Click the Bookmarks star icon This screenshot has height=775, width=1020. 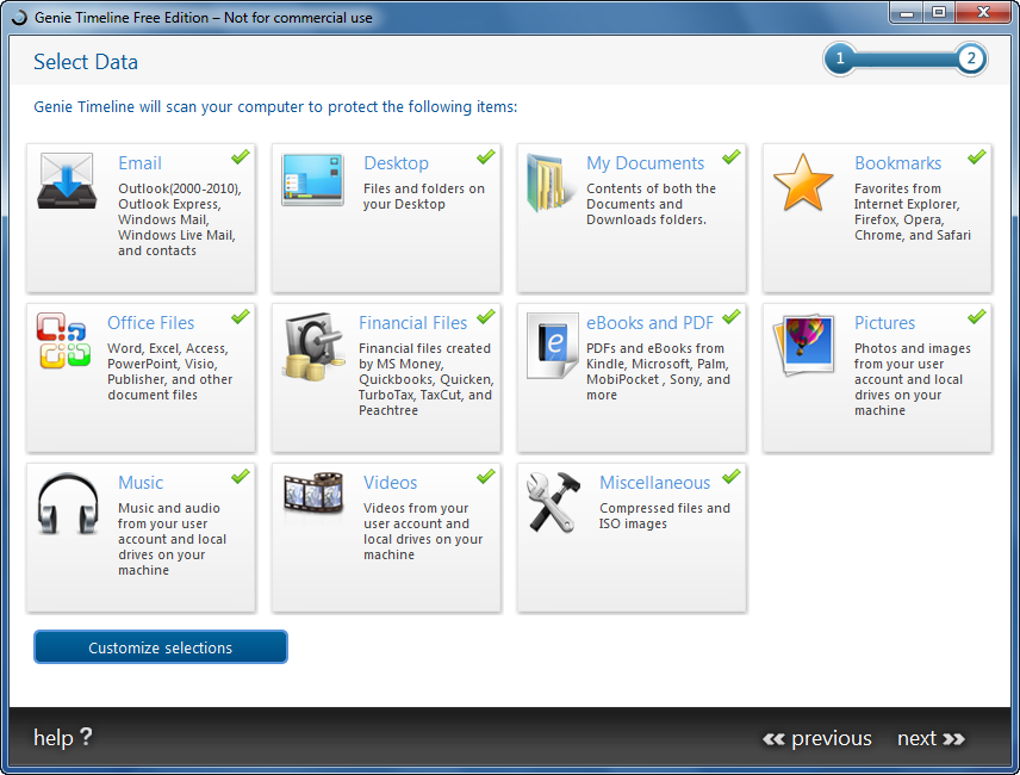(803, 182)
